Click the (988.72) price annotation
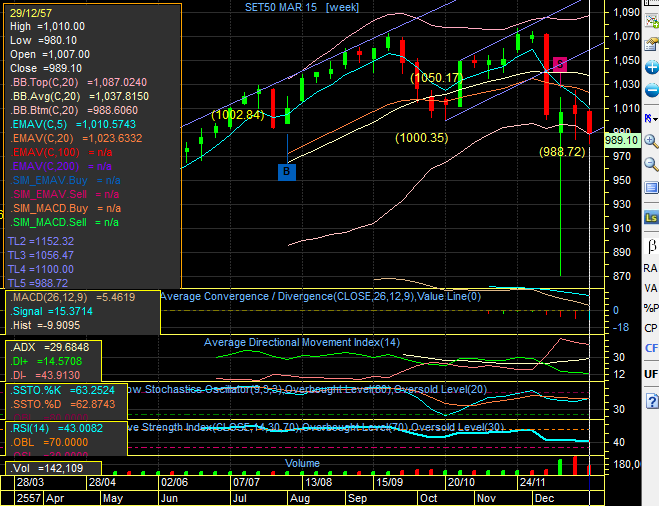This screenshot has width=659, height=506. tap(562, 152)
